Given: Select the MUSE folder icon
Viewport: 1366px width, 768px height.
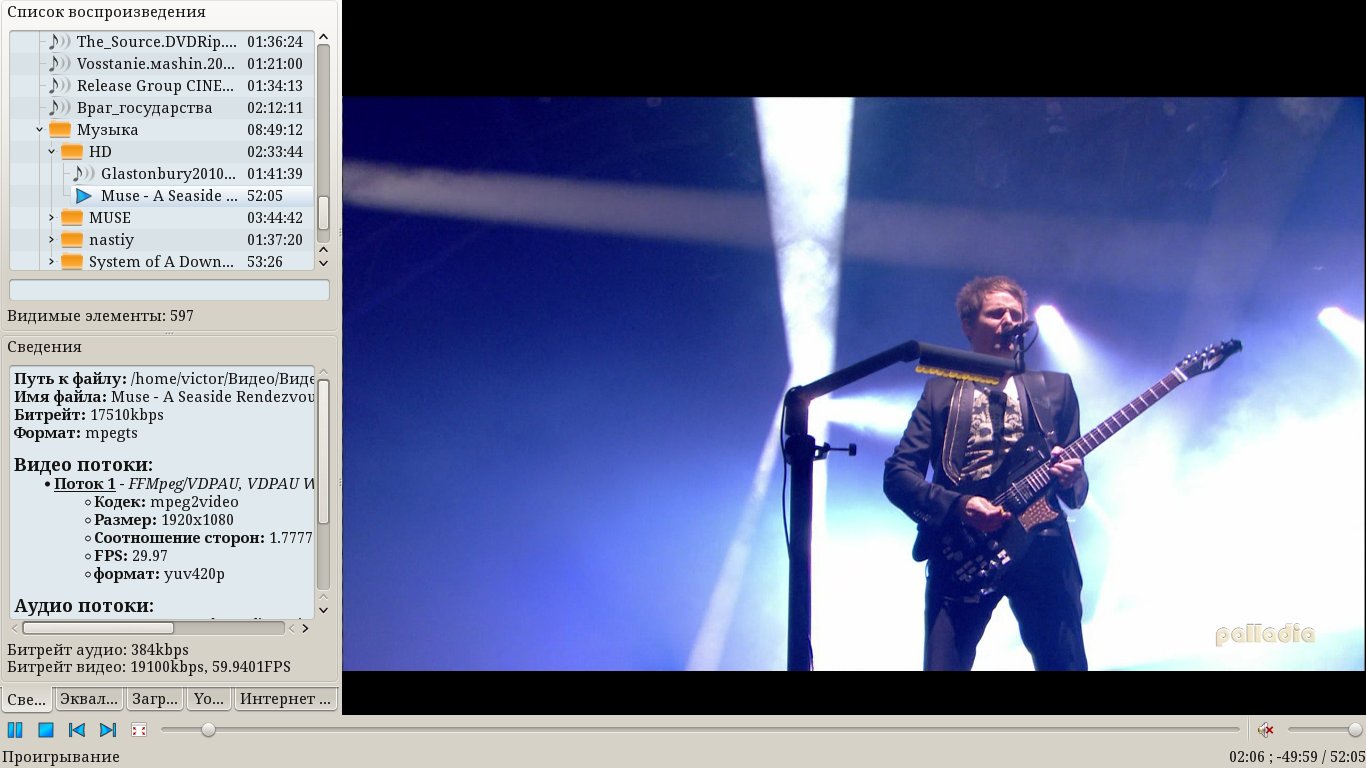Looking at the screenshot, I should [x=72, y=218].
